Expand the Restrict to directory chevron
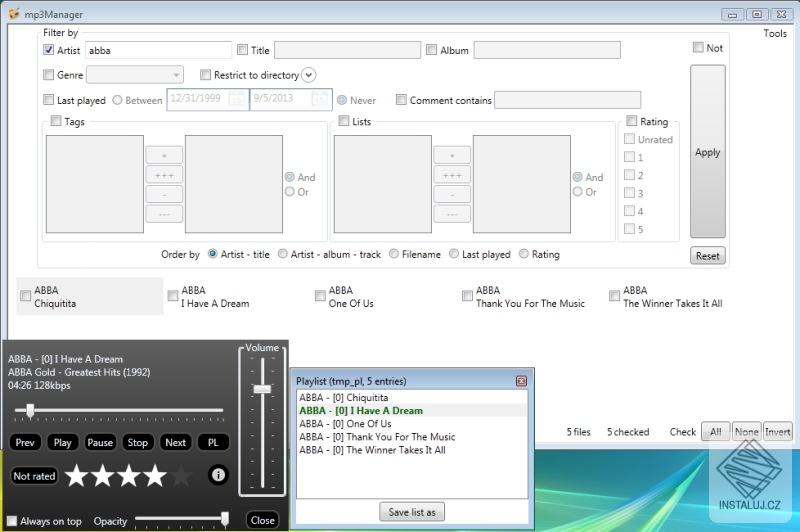 point(308,75)
